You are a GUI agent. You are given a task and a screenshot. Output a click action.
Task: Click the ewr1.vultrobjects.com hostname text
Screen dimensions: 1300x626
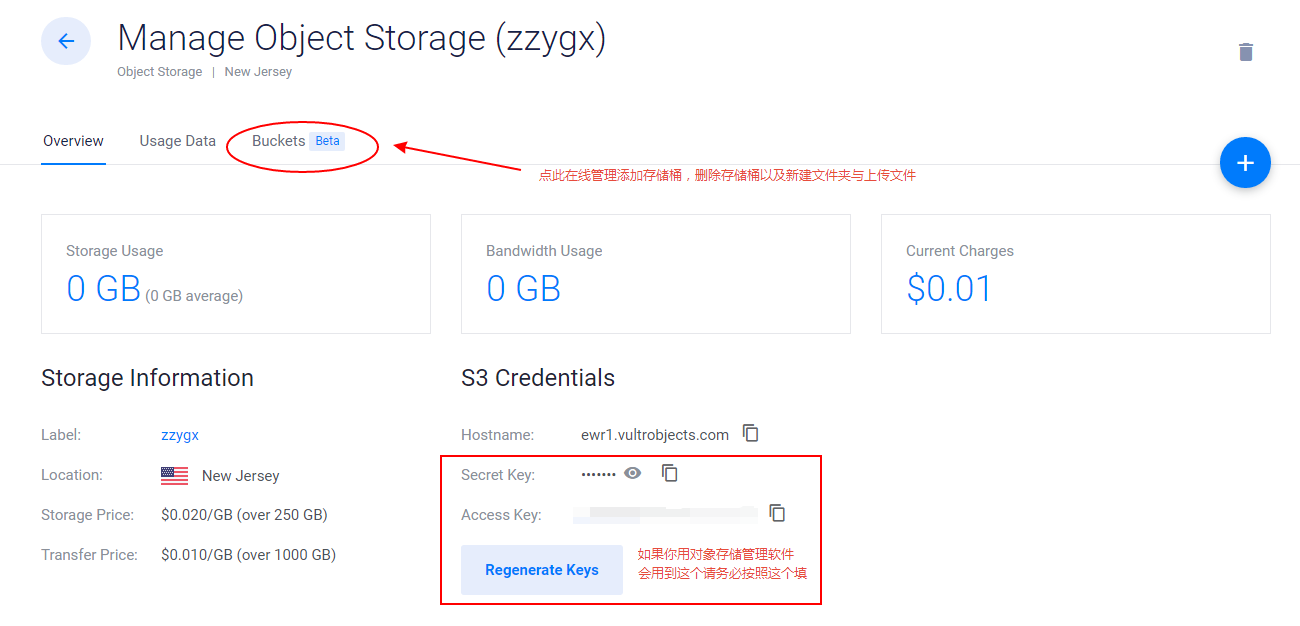655,435
